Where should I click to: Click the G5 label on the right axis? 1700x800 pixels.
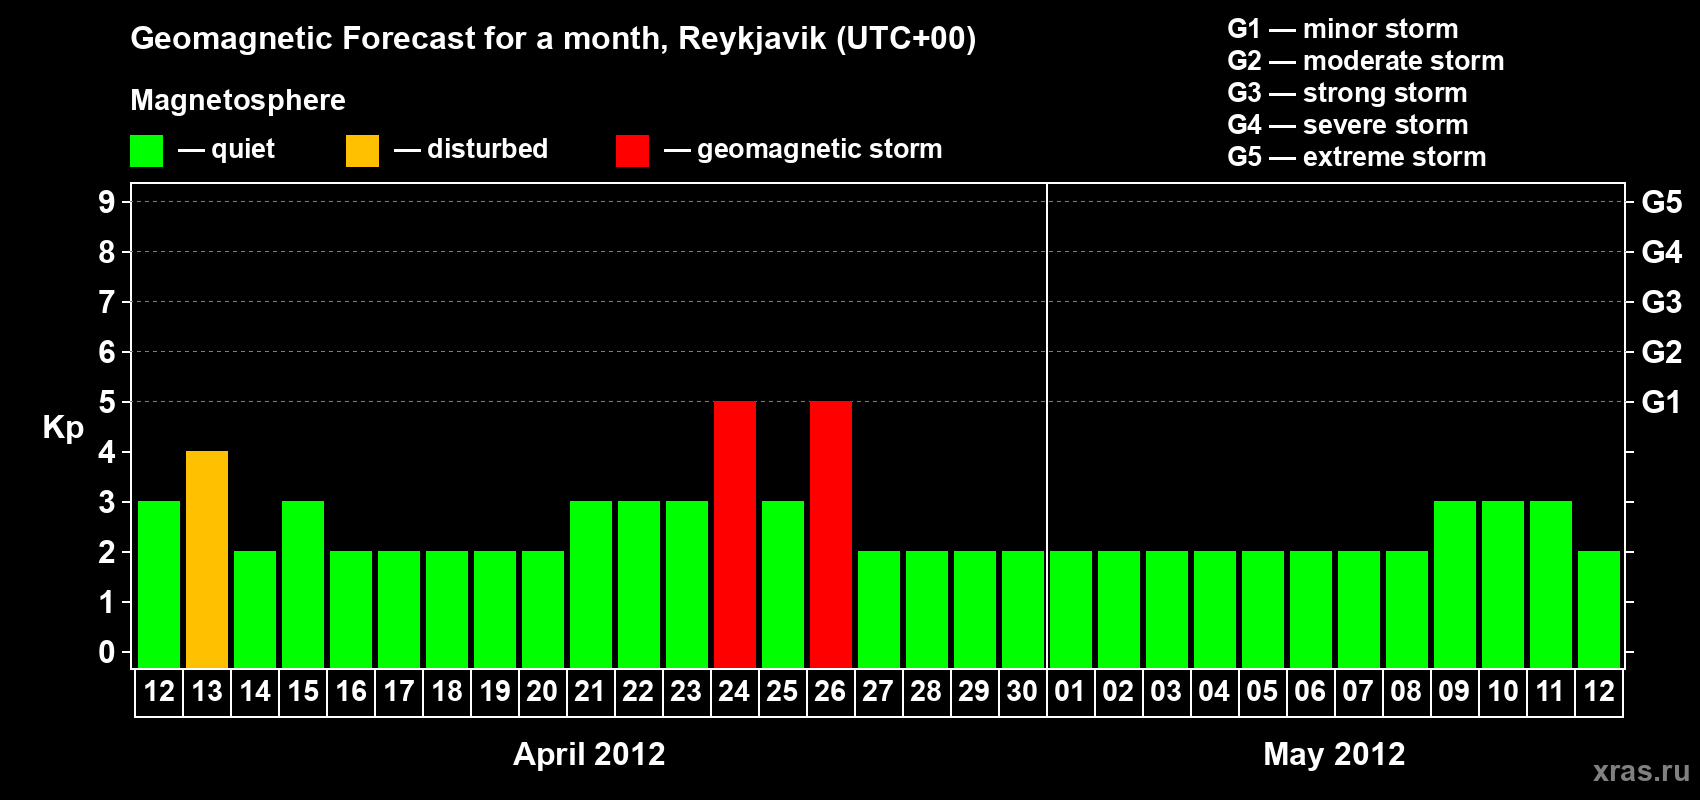coord(1662,202)
